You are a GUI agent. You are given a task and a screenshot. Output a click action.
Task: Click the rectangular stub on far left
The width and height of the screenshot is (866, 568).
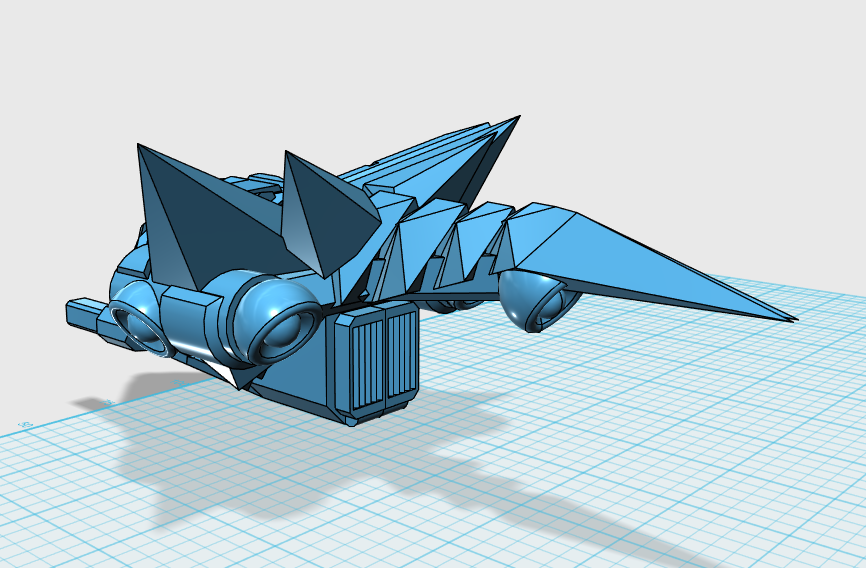pos(83,312)
